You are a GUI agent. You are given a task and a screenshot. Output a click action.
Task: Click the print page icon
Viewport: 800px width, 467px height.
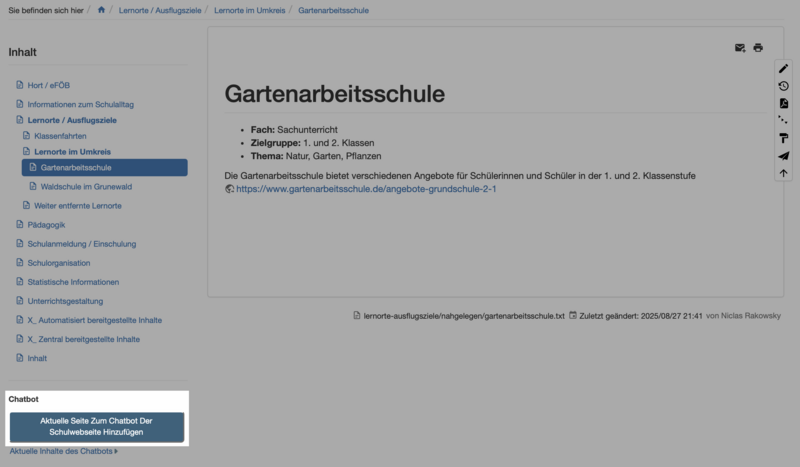[x=758, y=48]
